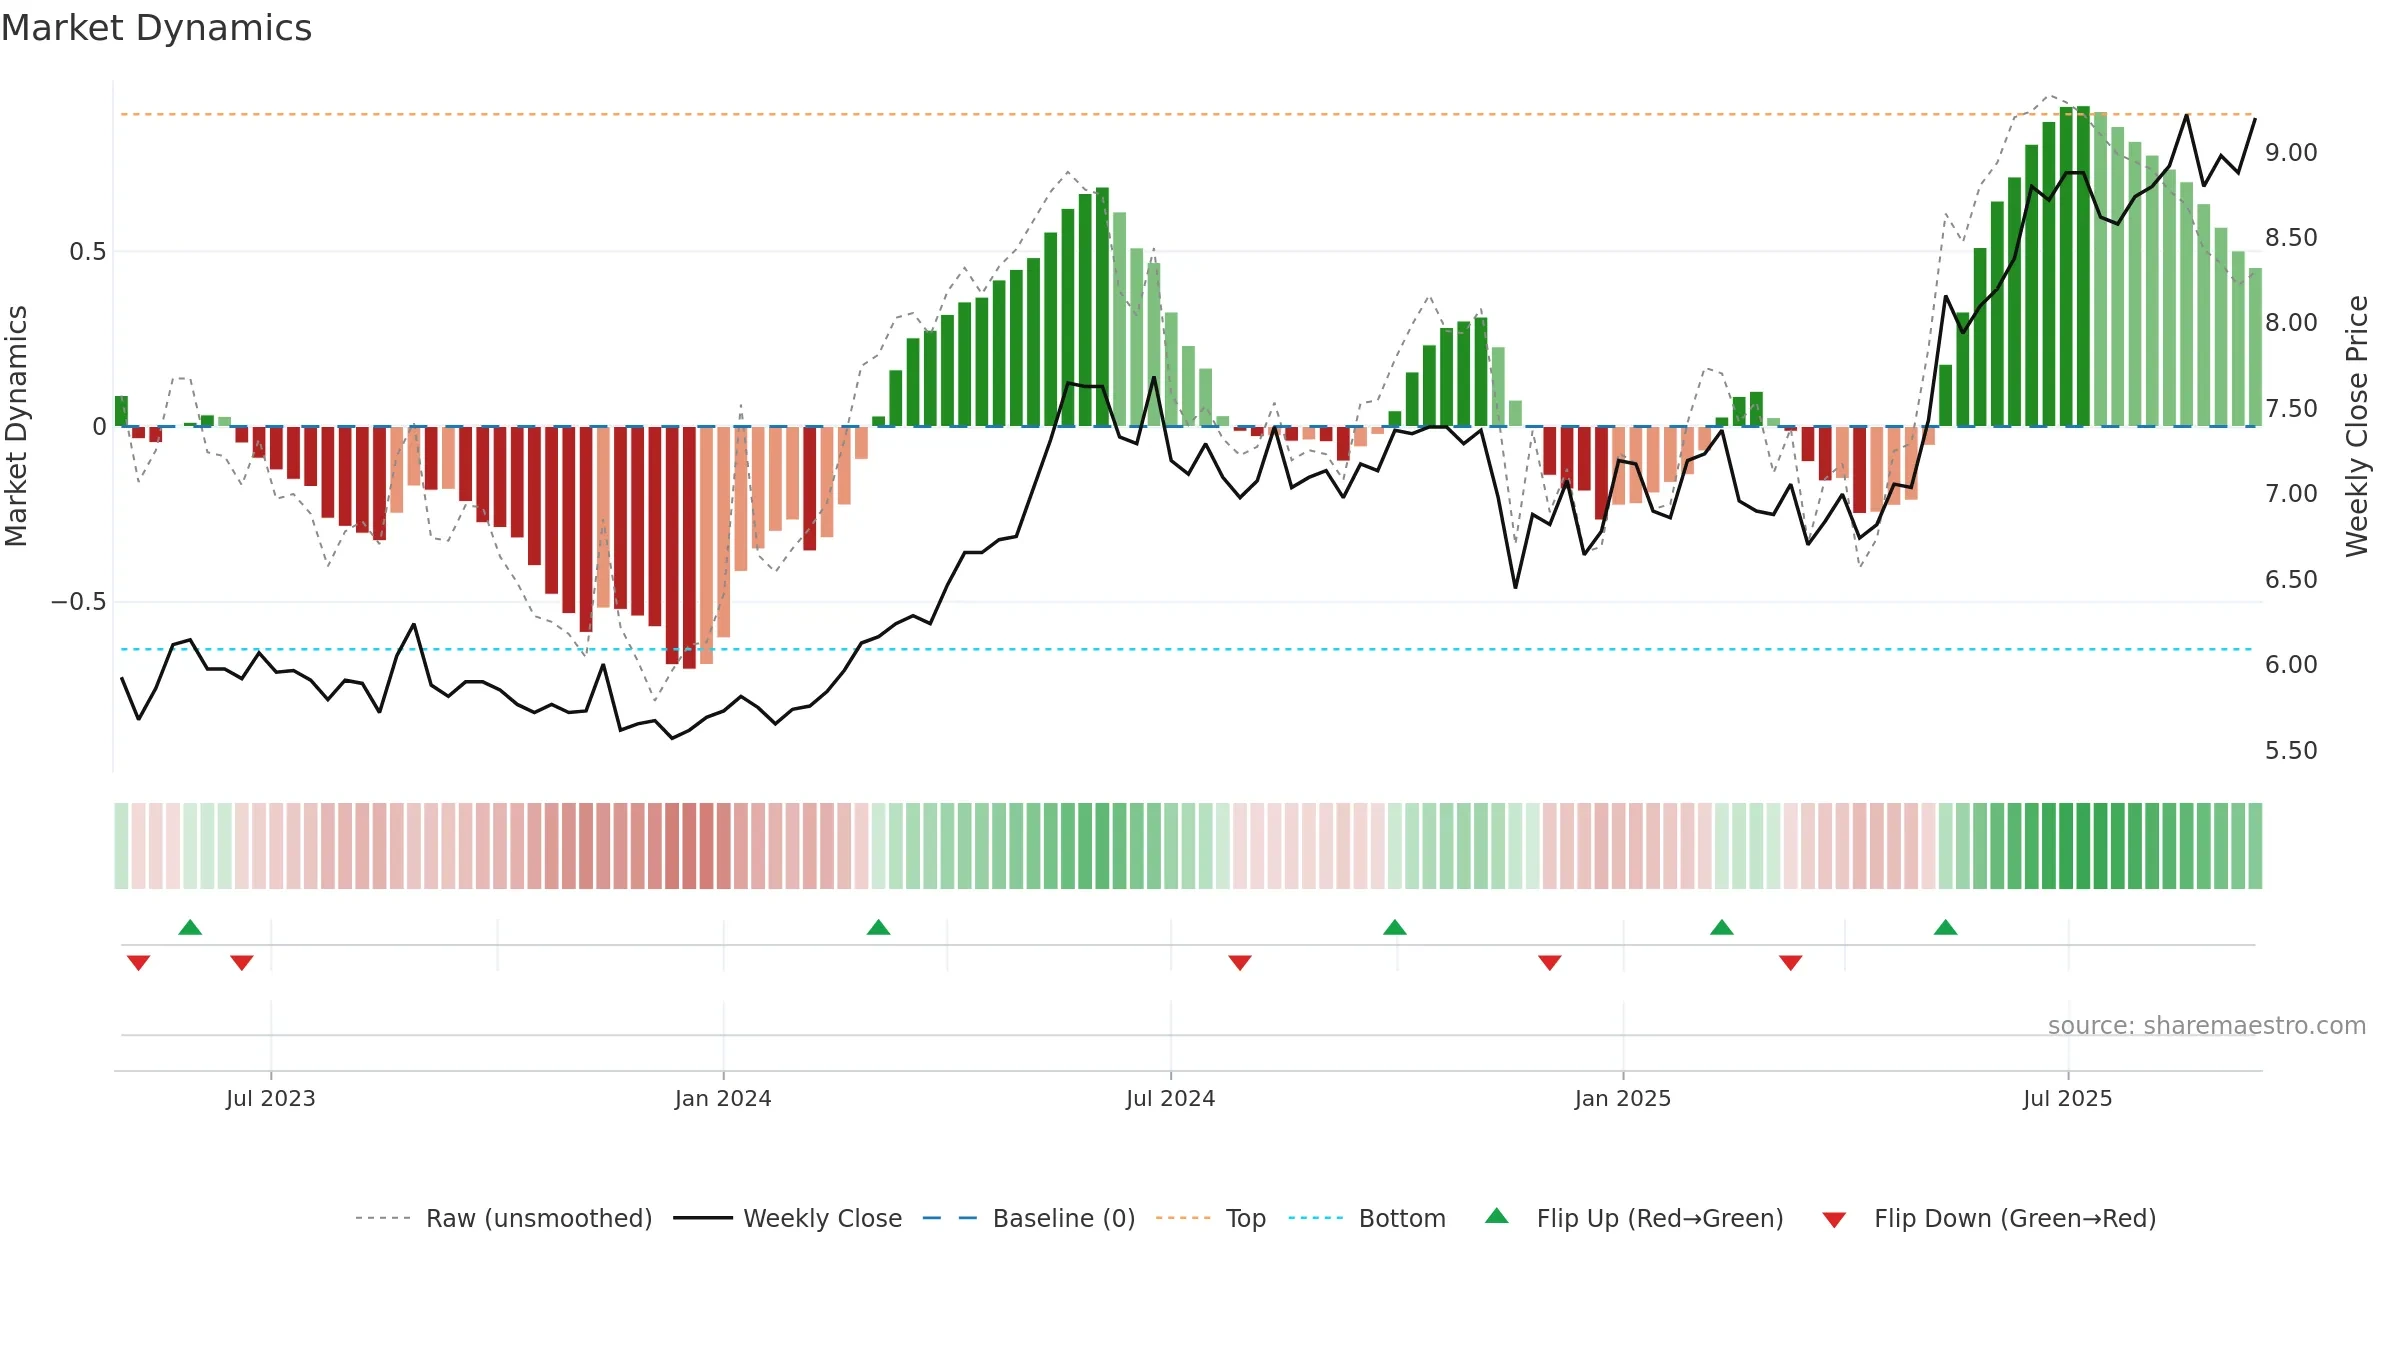Click the 6.50 price tick label
Screen dimensions: 2400x1350
click(2291, 580)
